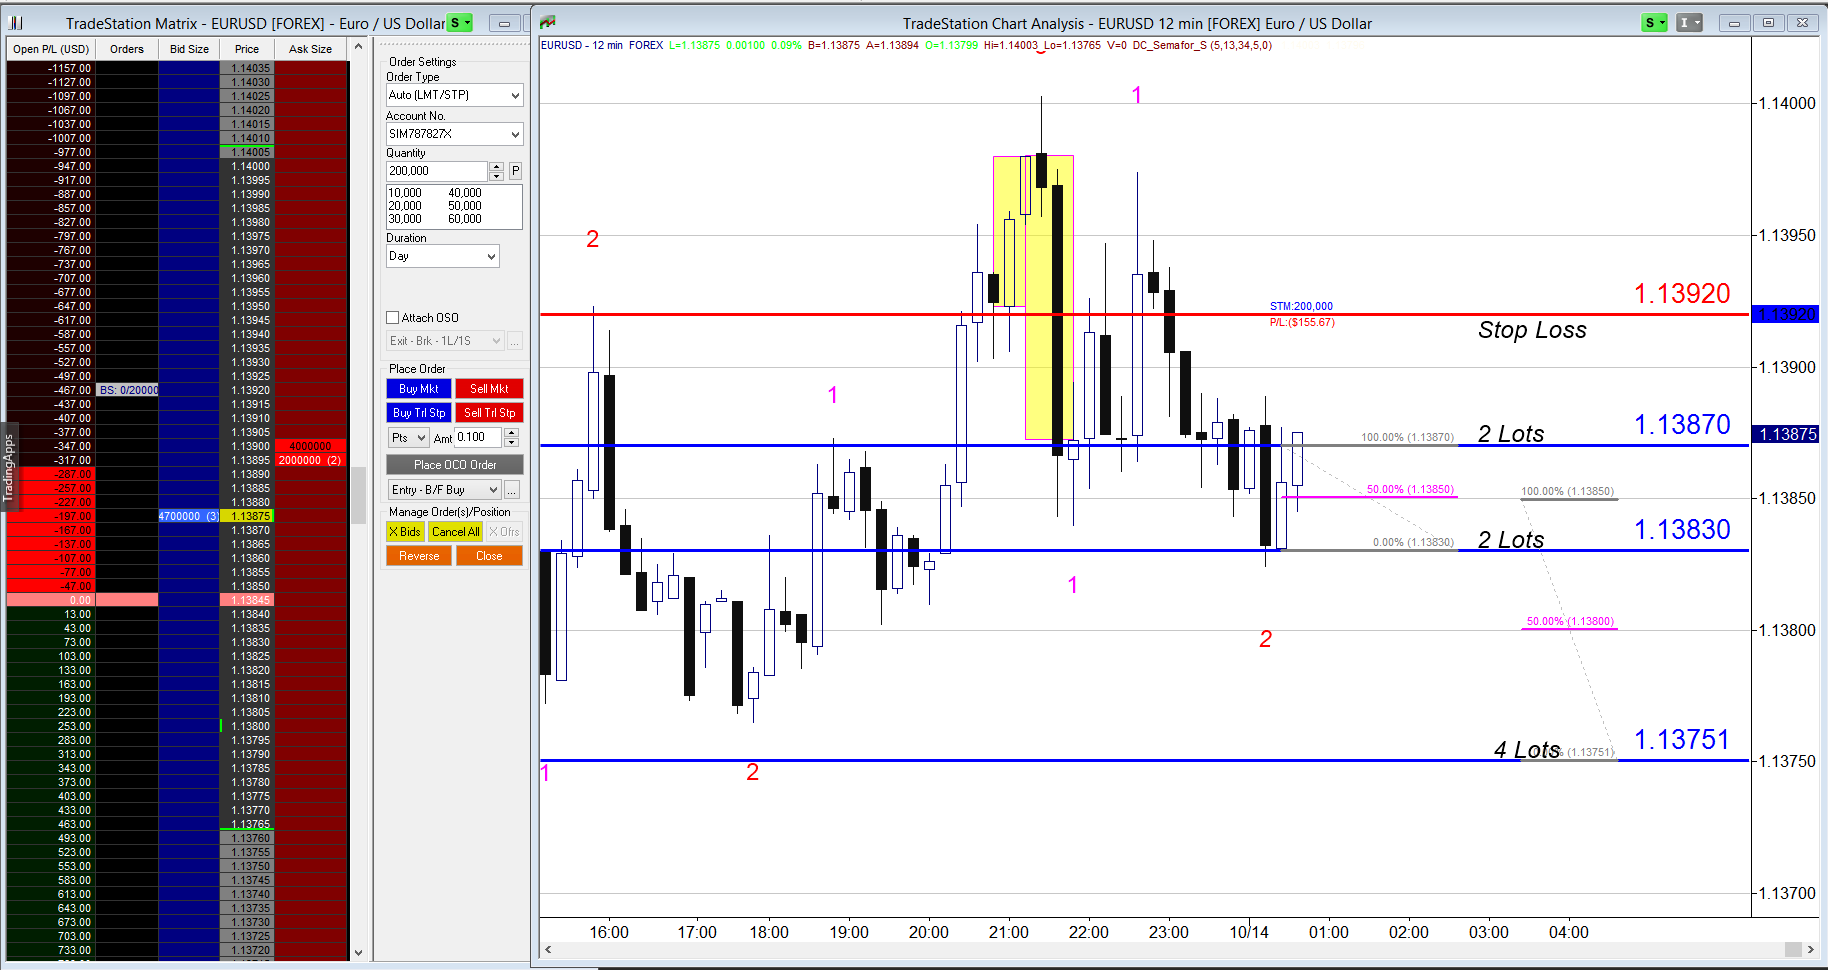This screenshot has width=1828, height=970.
Task: Open the Duration dropdown
Action: pos(443,256)
